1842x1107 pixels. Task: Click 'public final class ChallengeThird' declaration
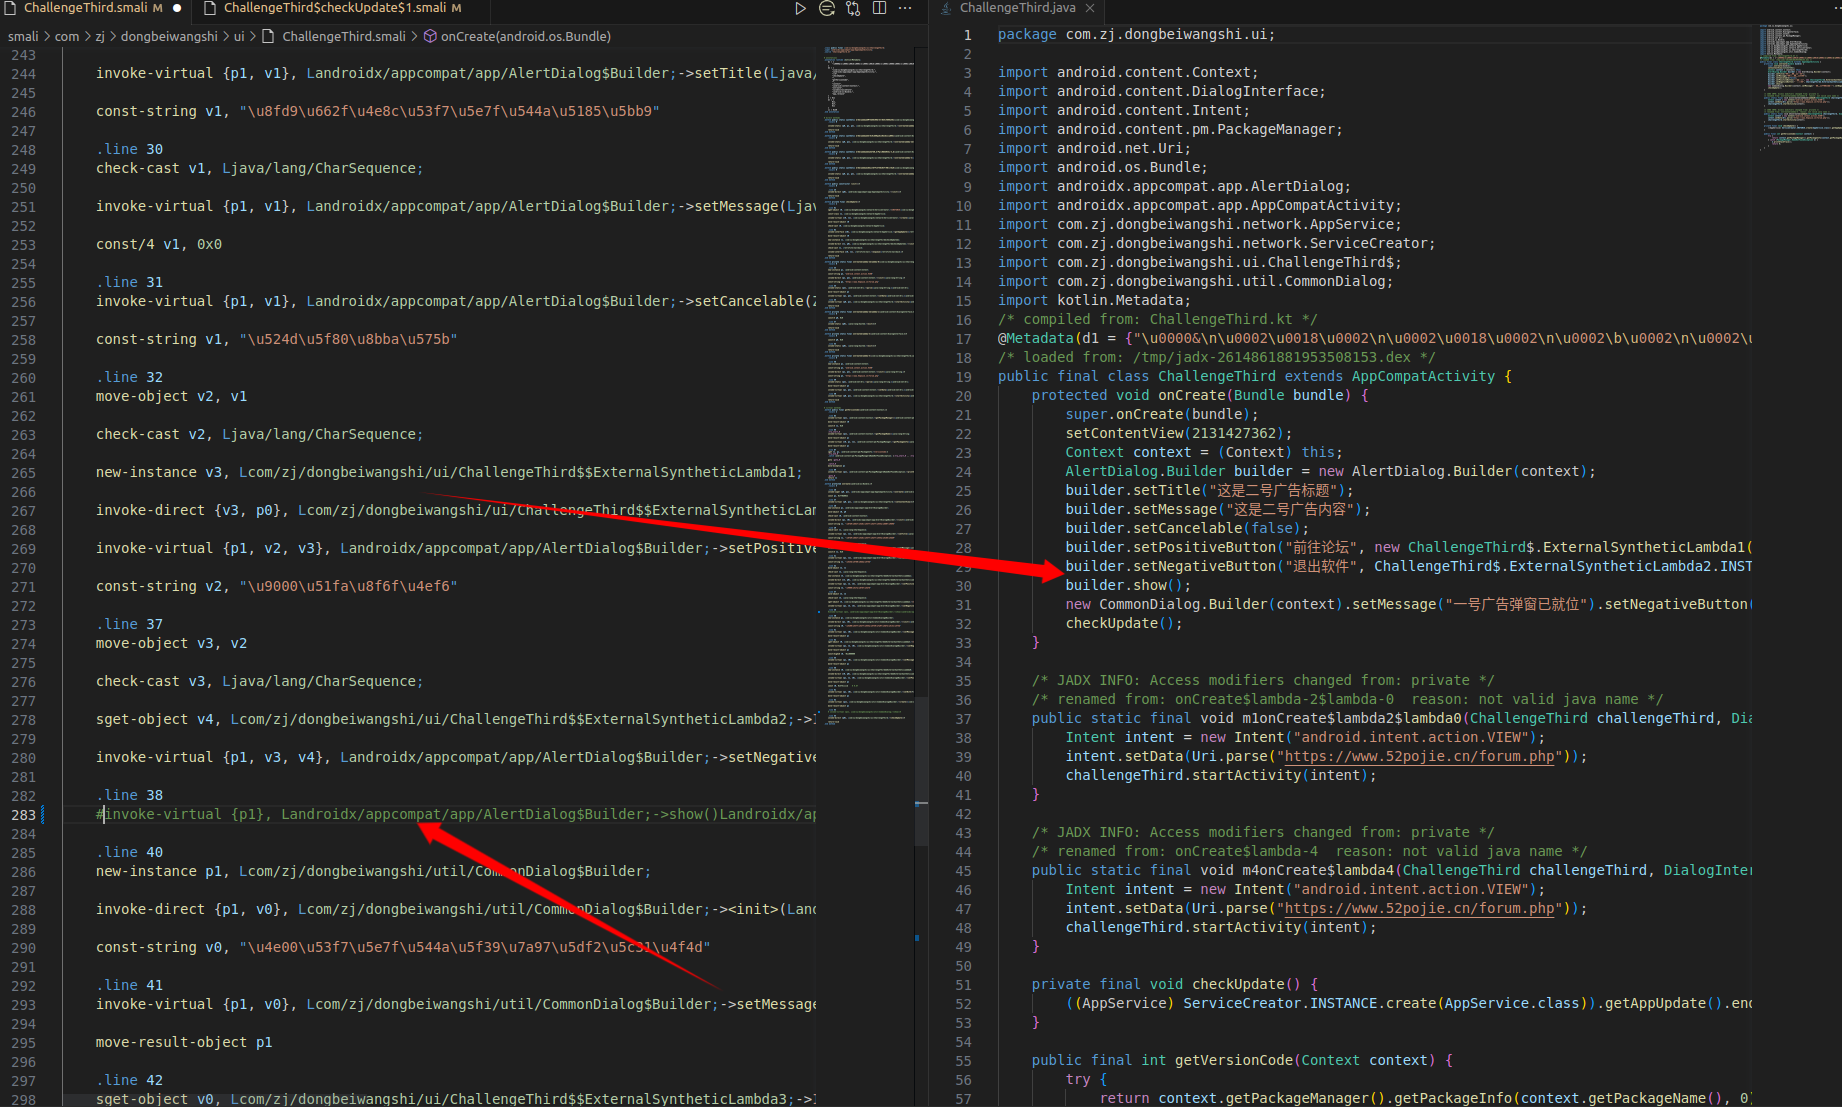click(1255, 377)
